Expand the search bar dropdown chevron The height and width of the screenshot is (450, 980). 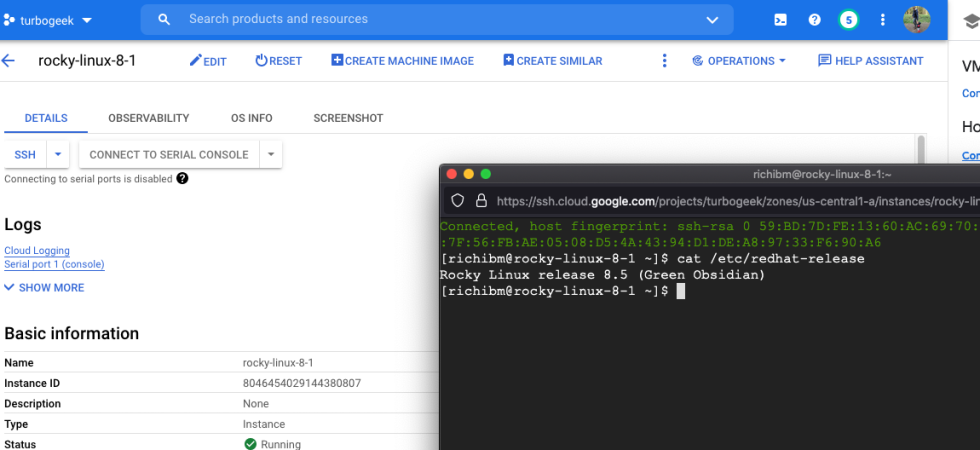tap(712, 20)
